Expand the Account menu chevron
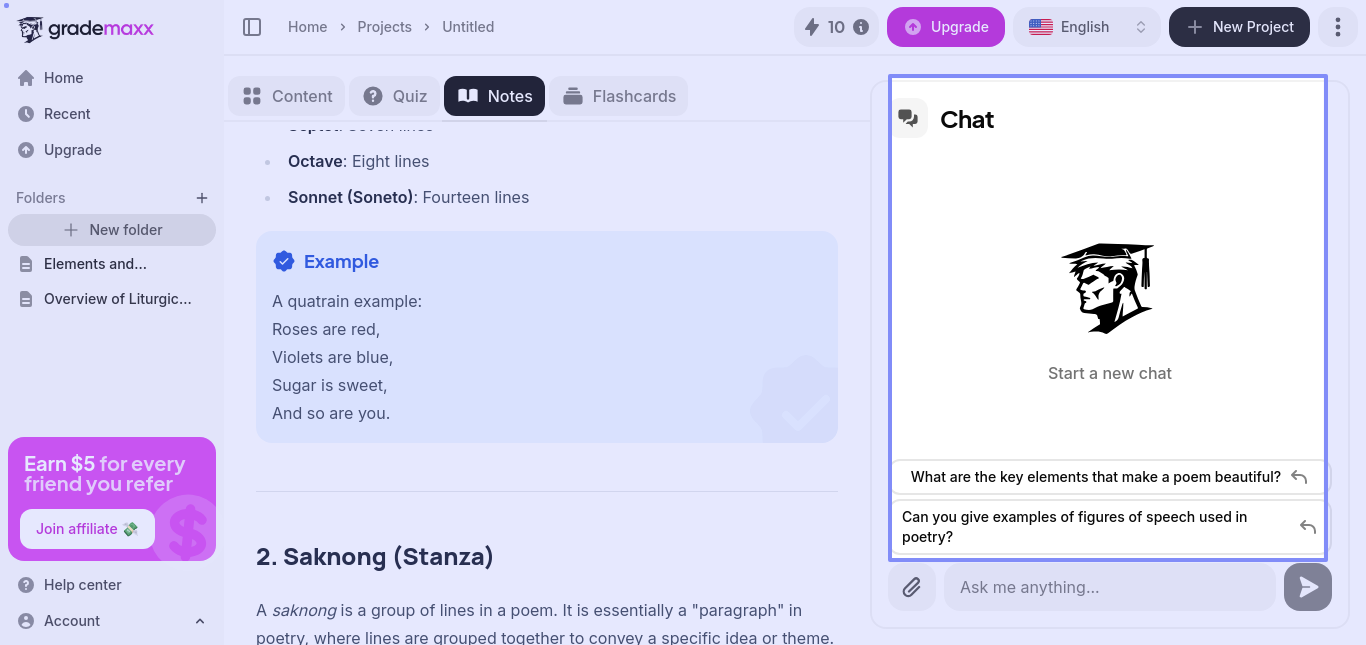1366x645 pixels. tap(200, 621)
